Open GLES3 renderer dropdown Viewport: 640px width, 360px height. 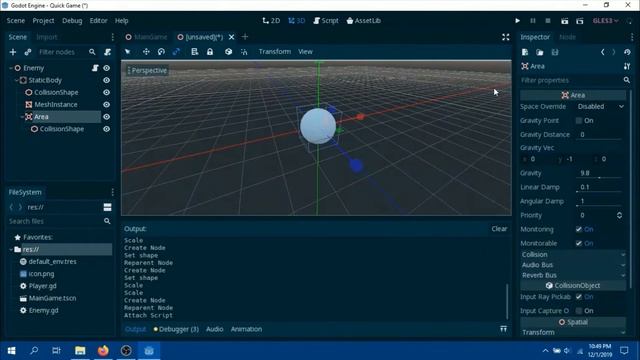(x=605, y=21)
